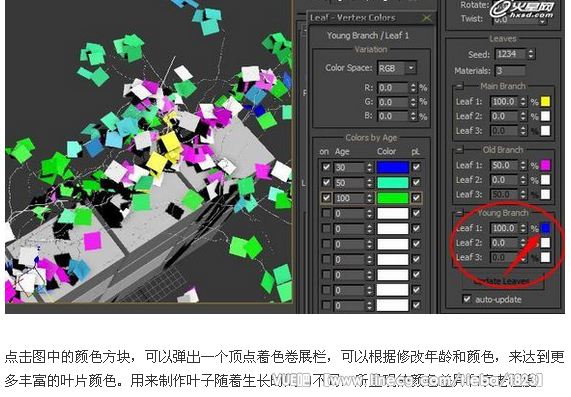Uncheck the 'on' box for age 50
Image resolution: width=571 pixels, height=397 pixels.
(x=326, y=182)
